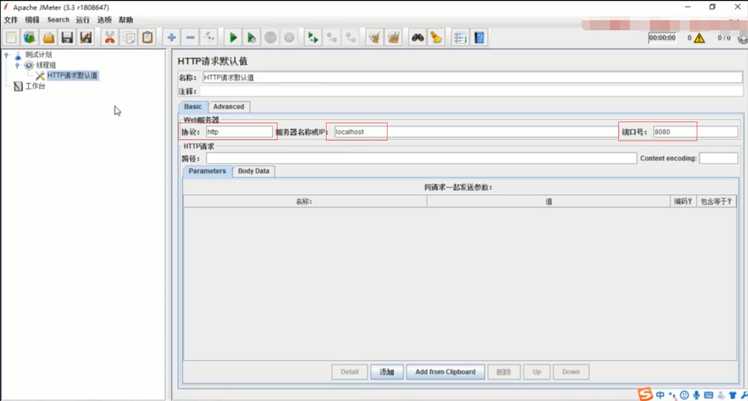Screen dimensions: 748x401
Task: Click the 值 parameters column header
Action: coord(548,202)
